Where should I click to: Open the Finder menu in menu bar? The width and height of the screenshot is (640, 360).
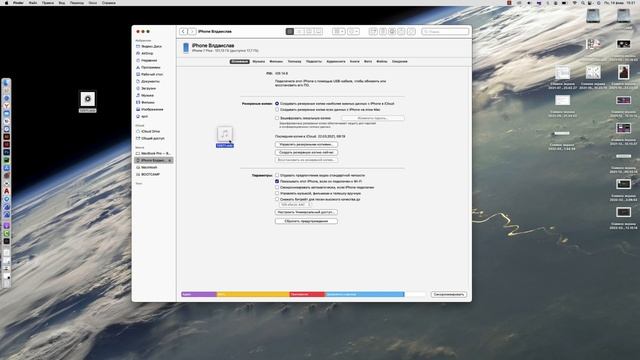click(18, 3)
